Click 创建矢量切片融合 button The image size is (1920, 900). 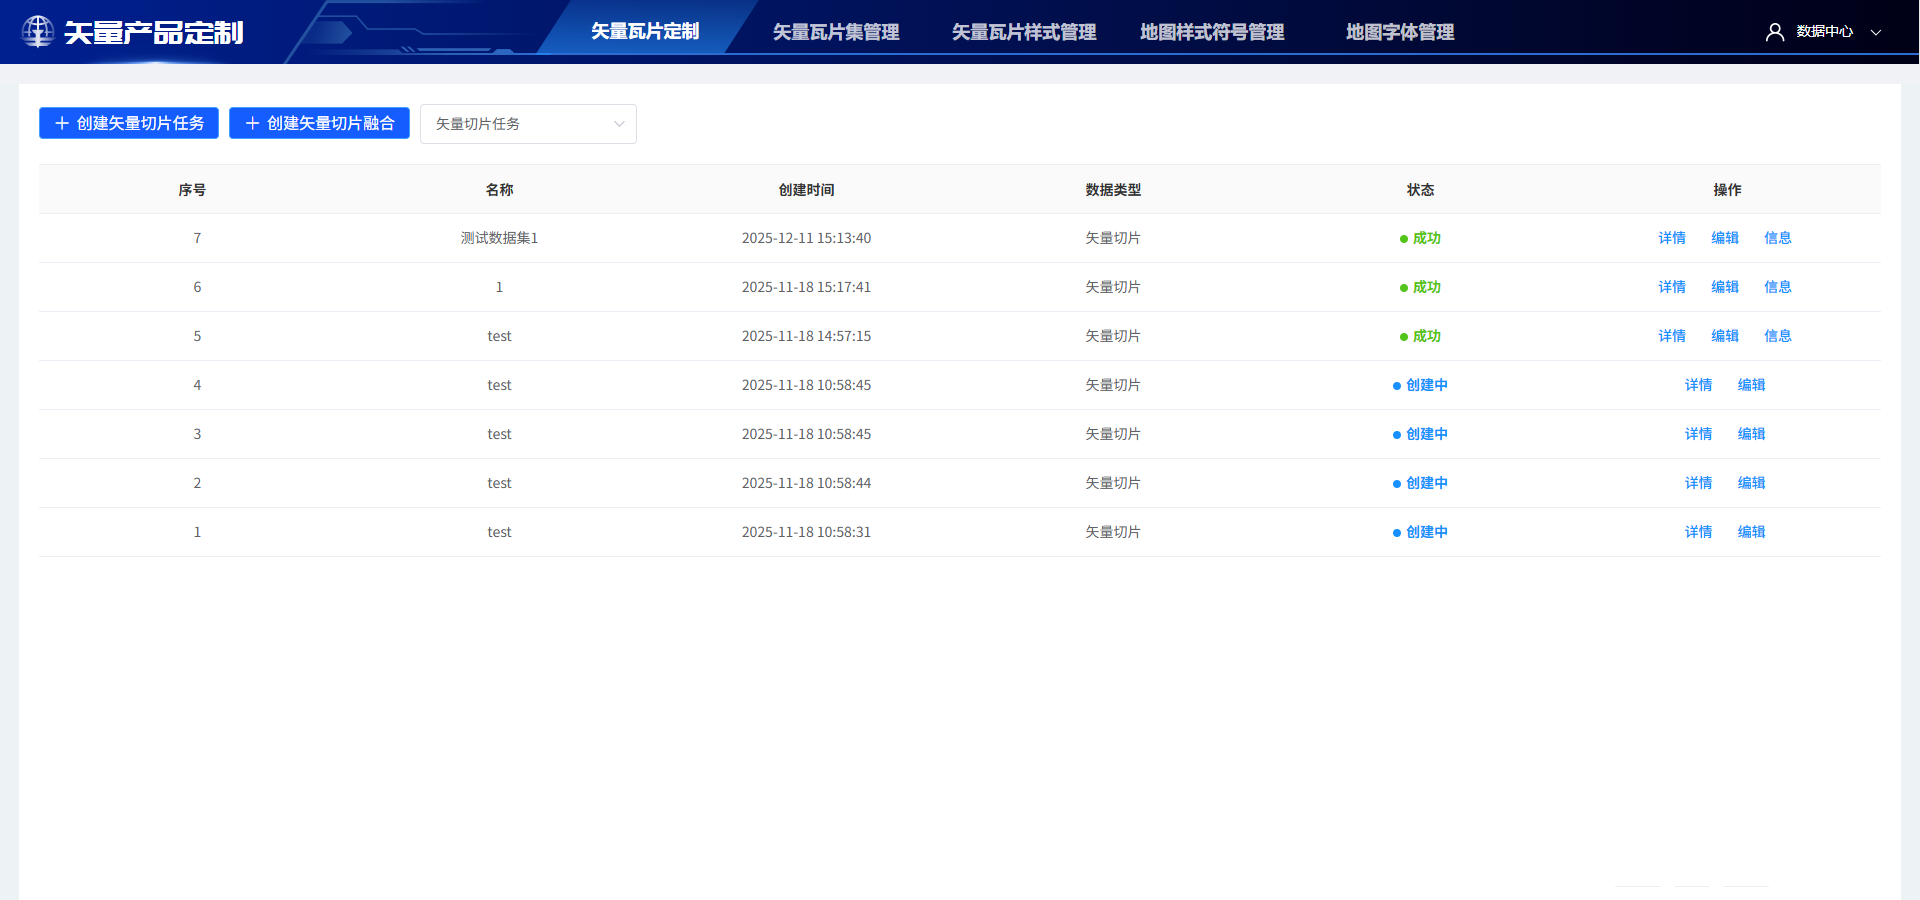[x=319, y=123]
